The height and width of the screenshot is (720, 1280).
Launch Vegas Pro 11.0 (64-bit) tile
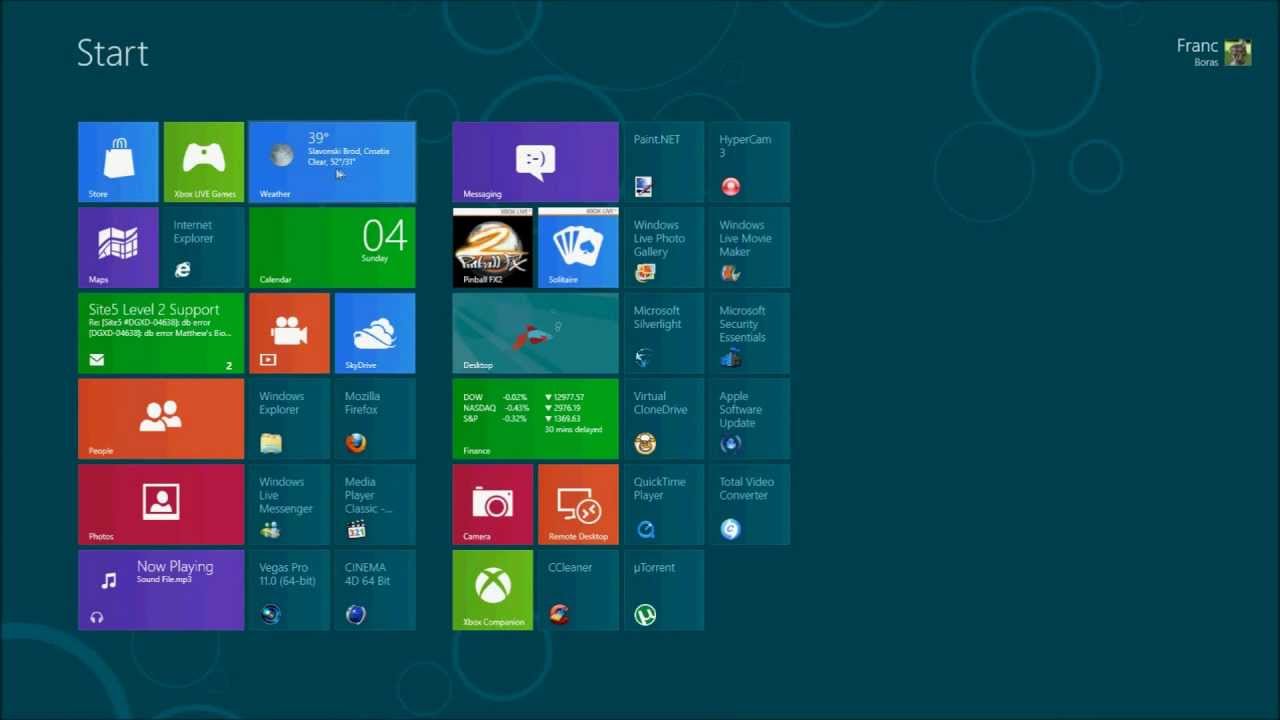pyautogui.click(x=289, y=590)
